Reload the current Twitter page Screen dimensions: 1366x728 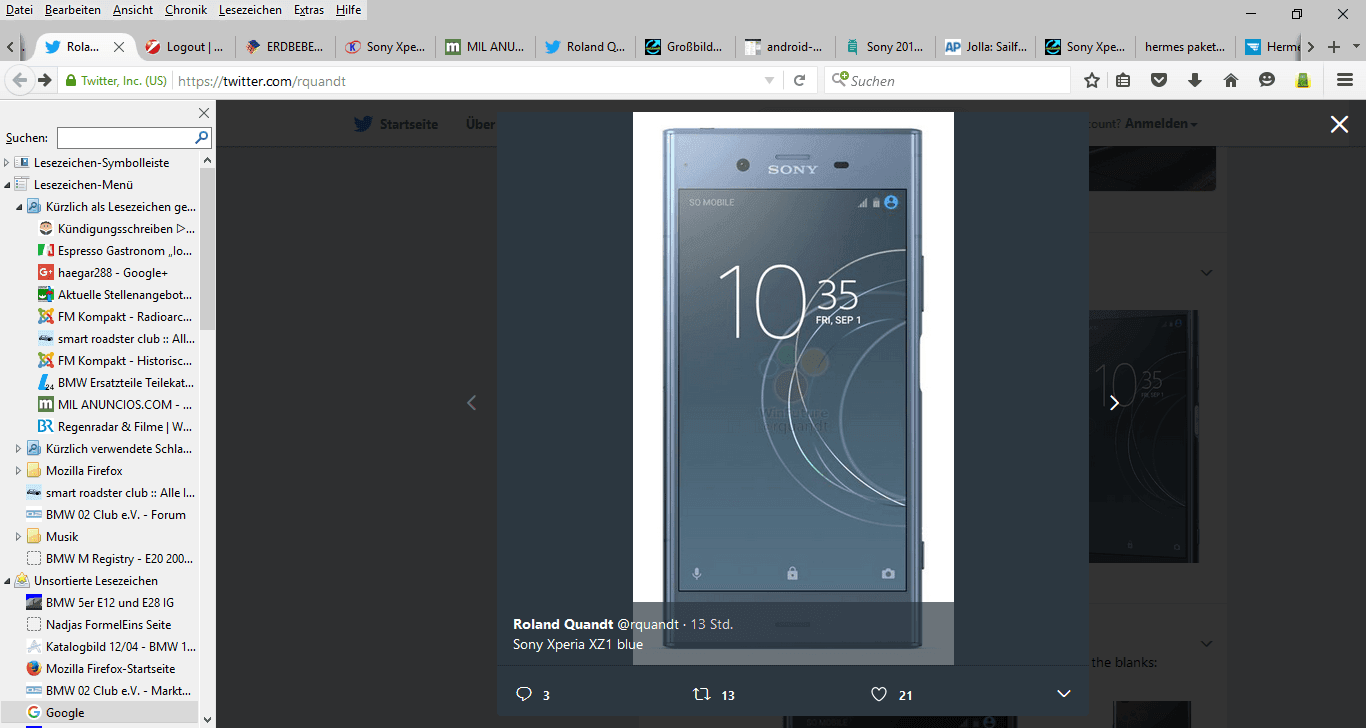(799, 80)
